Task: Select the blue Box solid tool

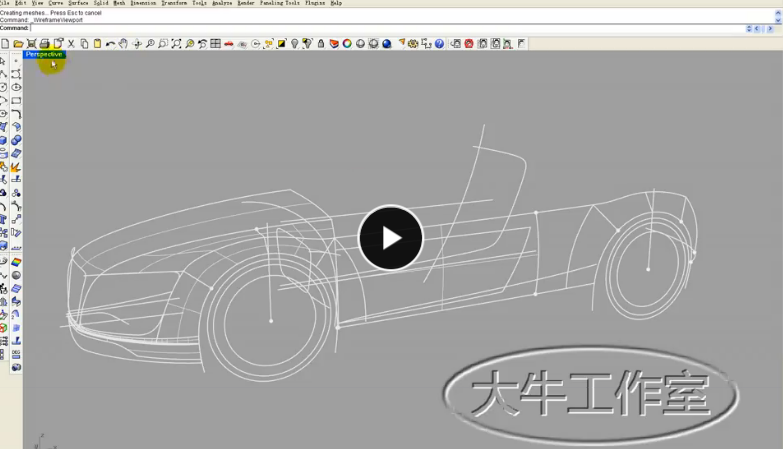Action: pyautogui.click(x=3, y=140)
